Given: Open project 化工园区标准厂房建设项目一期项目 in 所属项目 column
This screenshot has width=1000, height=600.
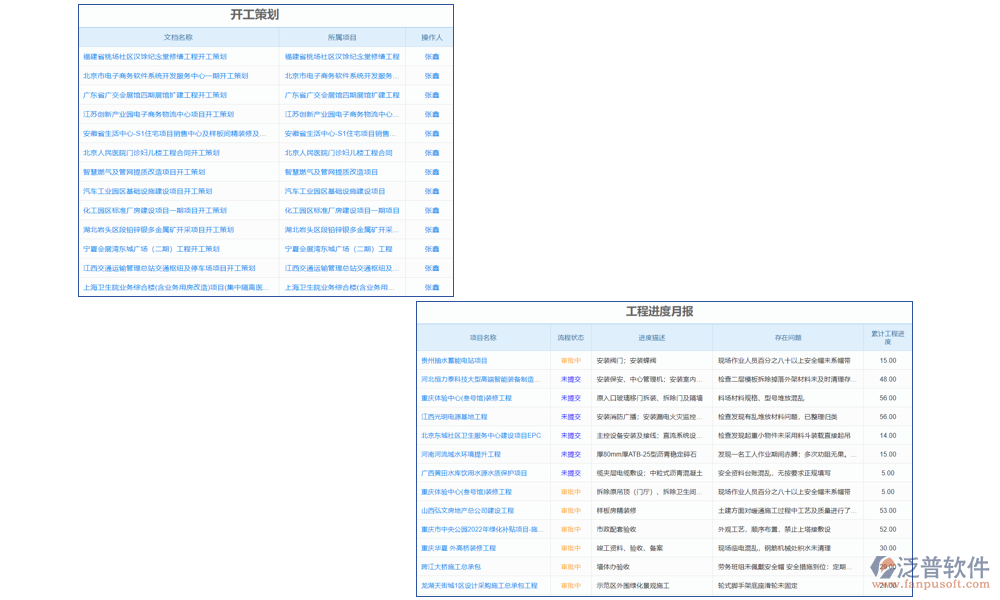Looking at the screenshot, I should [342, 210].
